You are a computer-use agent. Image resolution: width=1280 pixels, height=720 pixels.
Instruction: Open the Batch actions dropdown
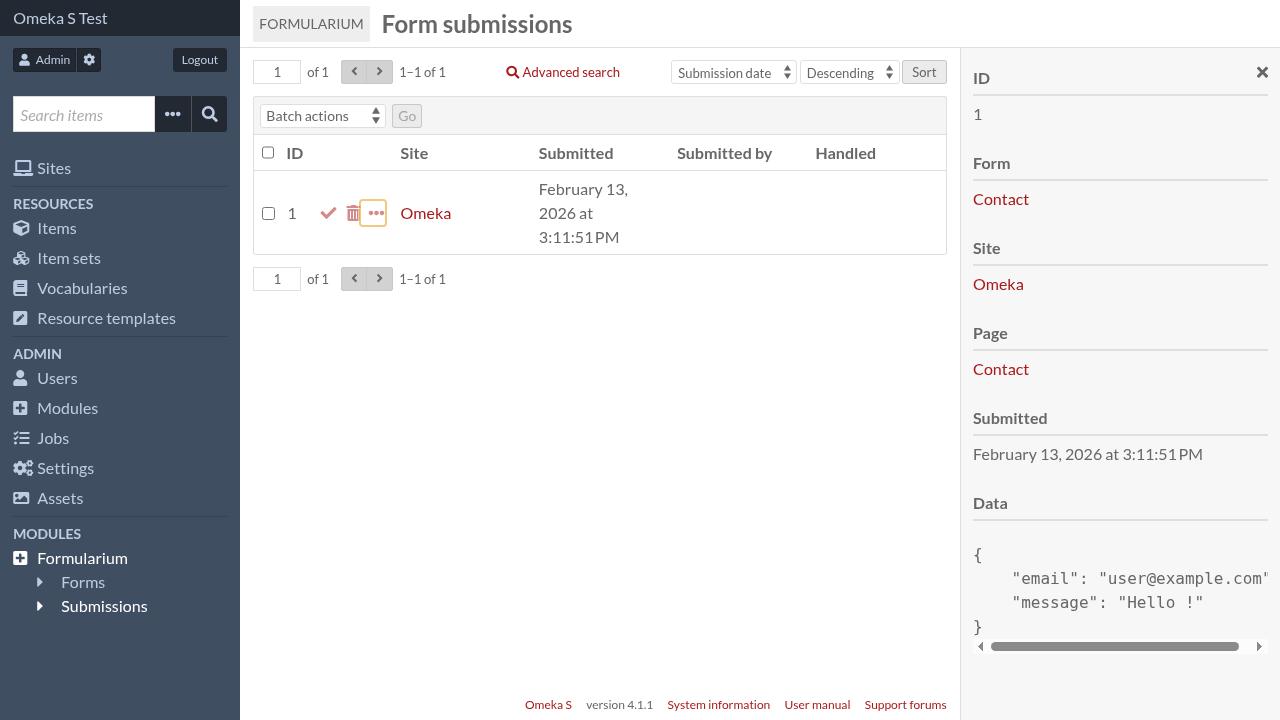point(321,115)
